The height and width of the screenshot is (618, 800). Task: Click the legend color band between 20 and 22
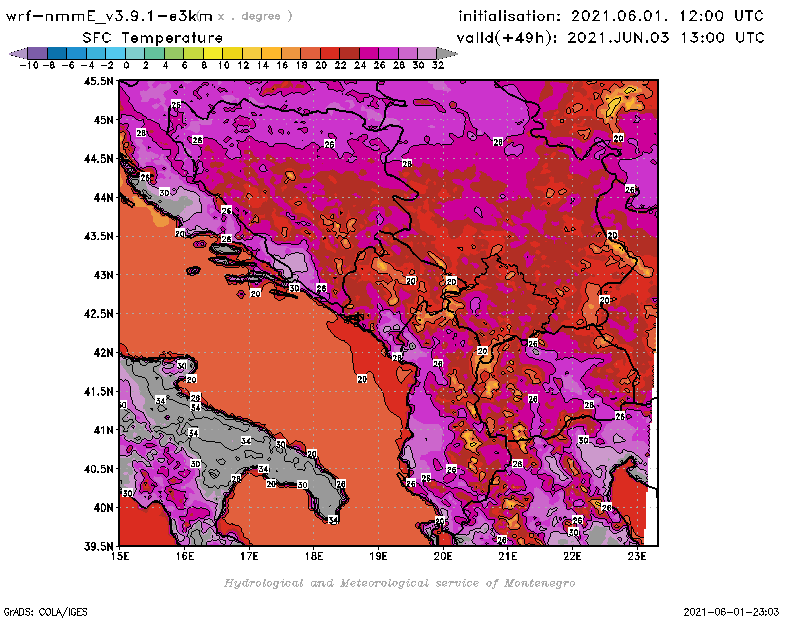tap(330, 53)
